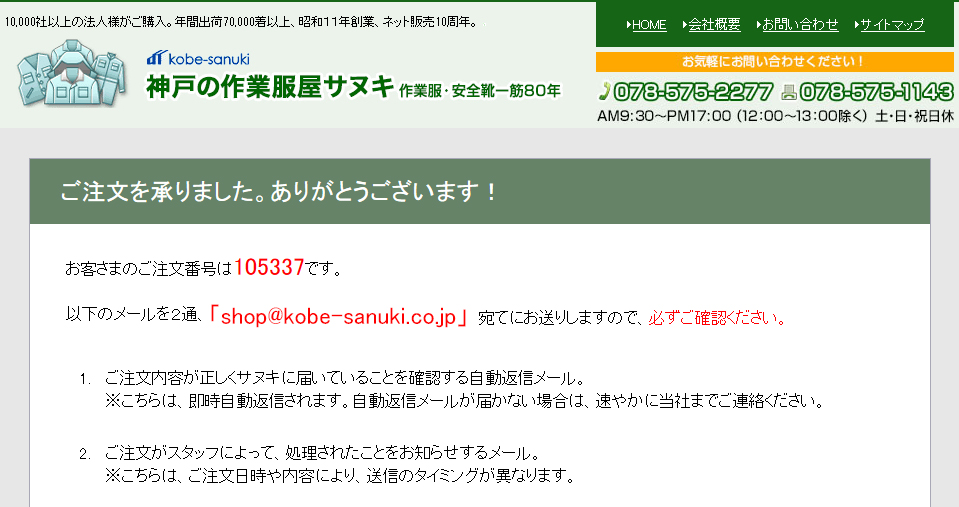Click the green telephone handset icon

click(604, 92)
